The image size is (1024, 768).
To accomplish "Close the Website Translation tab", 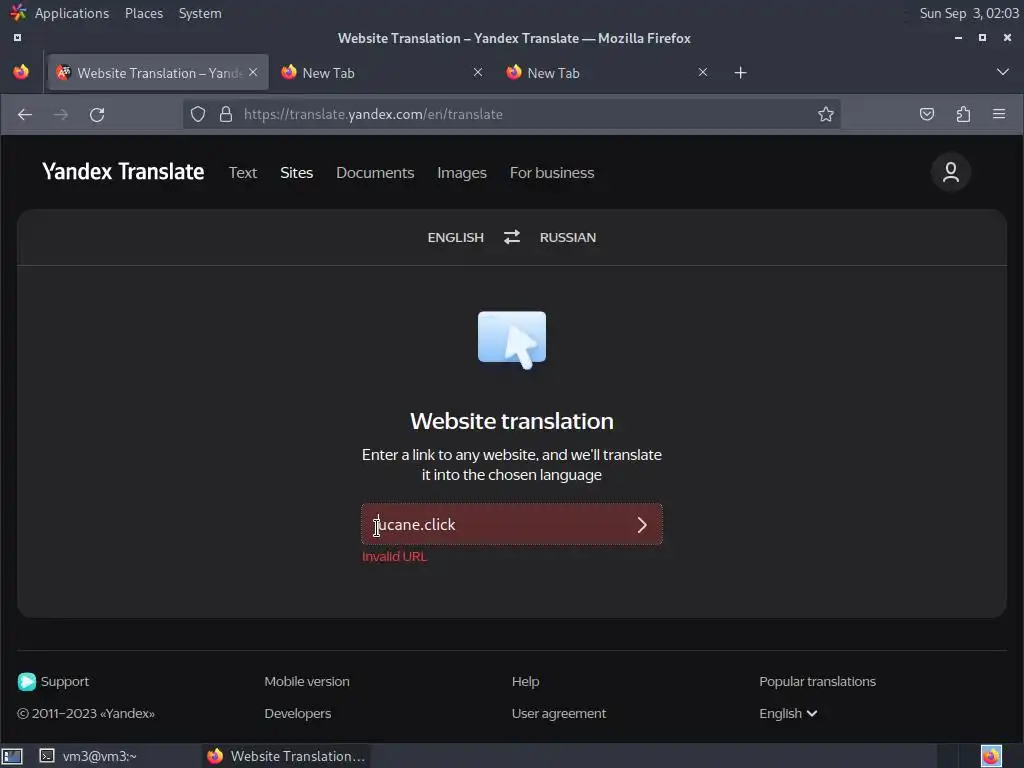I will pos(253,72).
